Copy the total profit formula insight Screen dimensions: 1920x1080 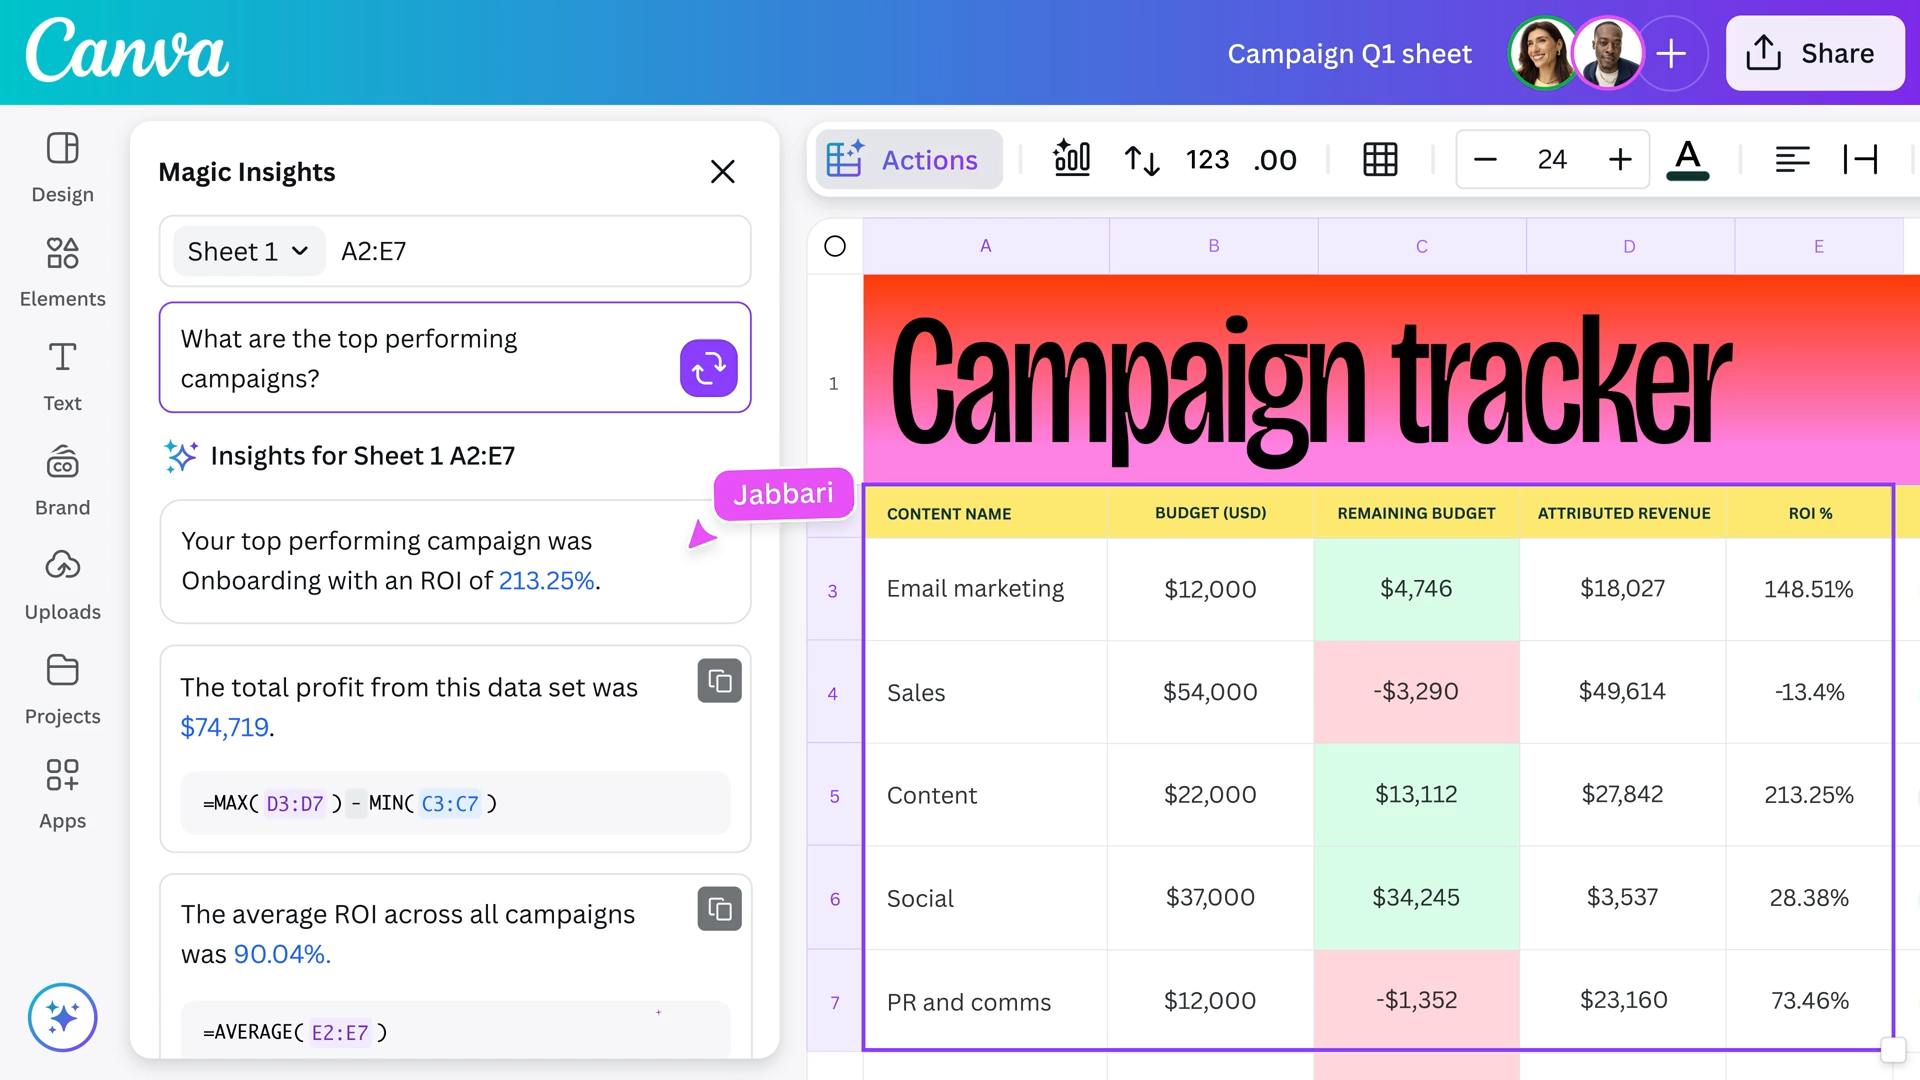pyautogui.click(x=719, y=681)
